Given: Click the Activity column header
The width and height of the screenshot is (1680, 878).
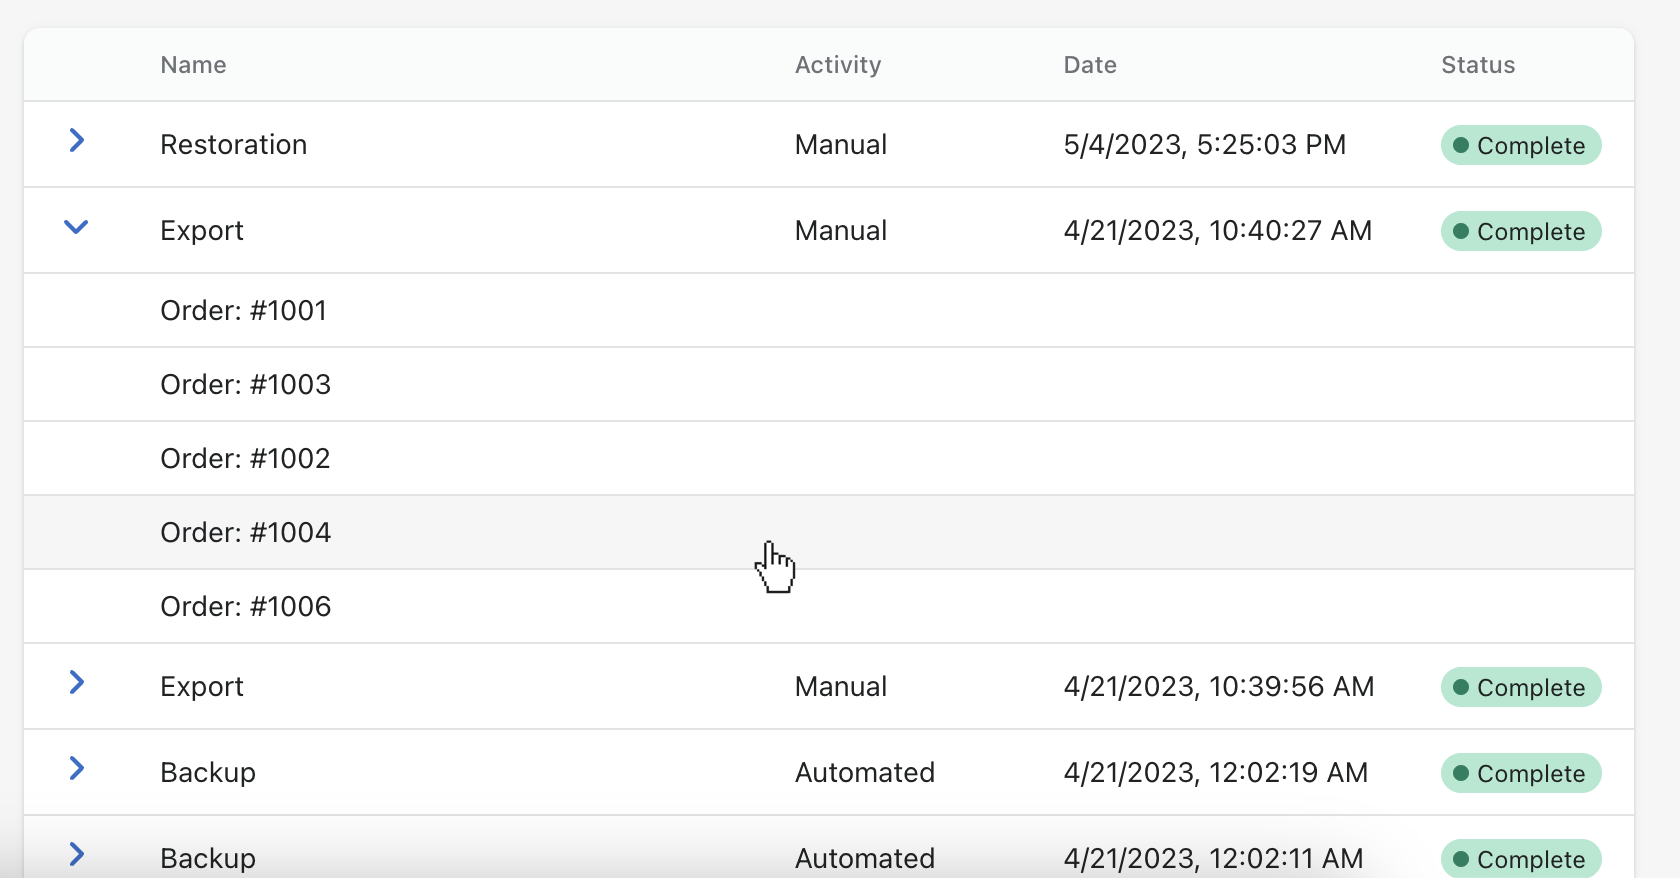Looking at the screenshot, I should click(x=837, y=65).
